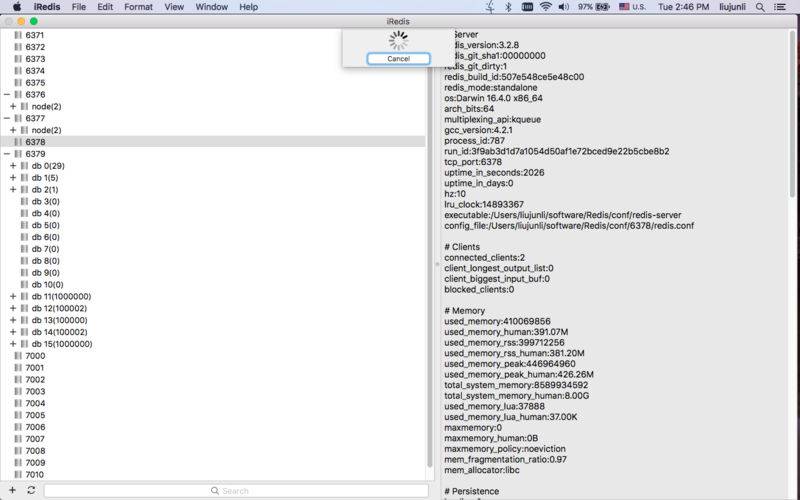The width and height of the screenshot is (800, 500).
Task: Click the server icon beside 7008
Action: (x=18, y=451)
